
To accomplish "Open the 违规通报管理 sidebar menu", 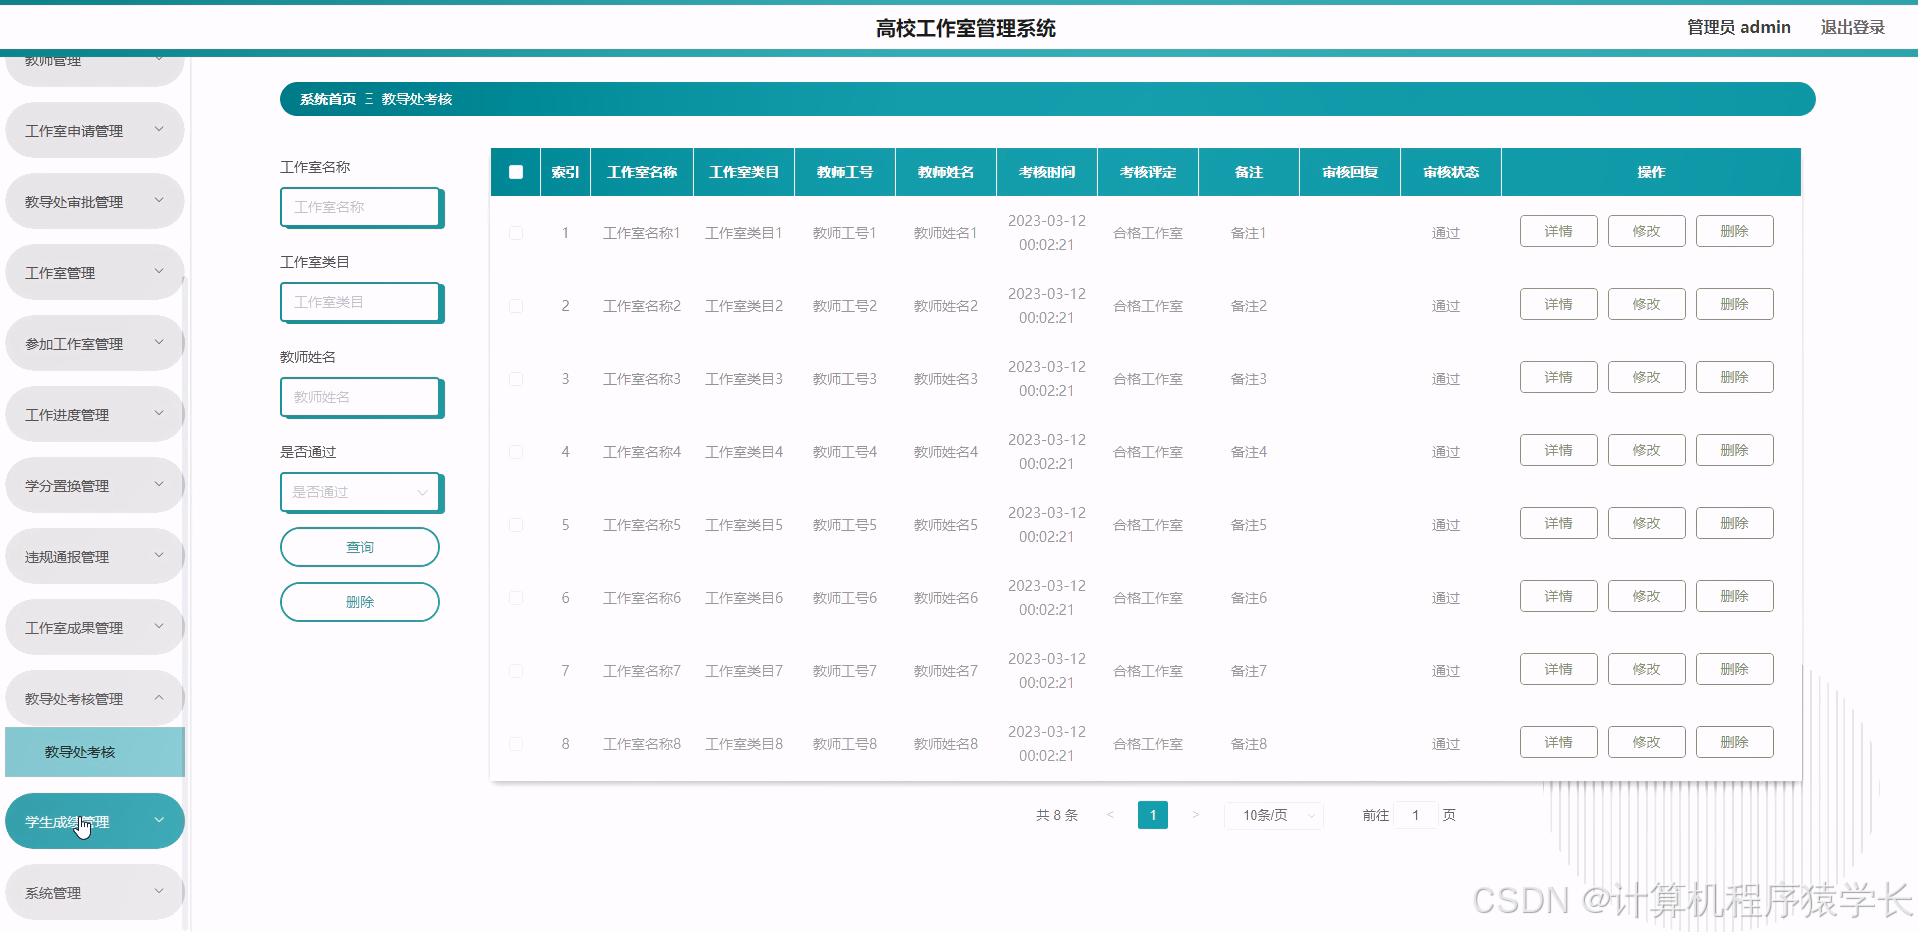I will pos(94,556).
